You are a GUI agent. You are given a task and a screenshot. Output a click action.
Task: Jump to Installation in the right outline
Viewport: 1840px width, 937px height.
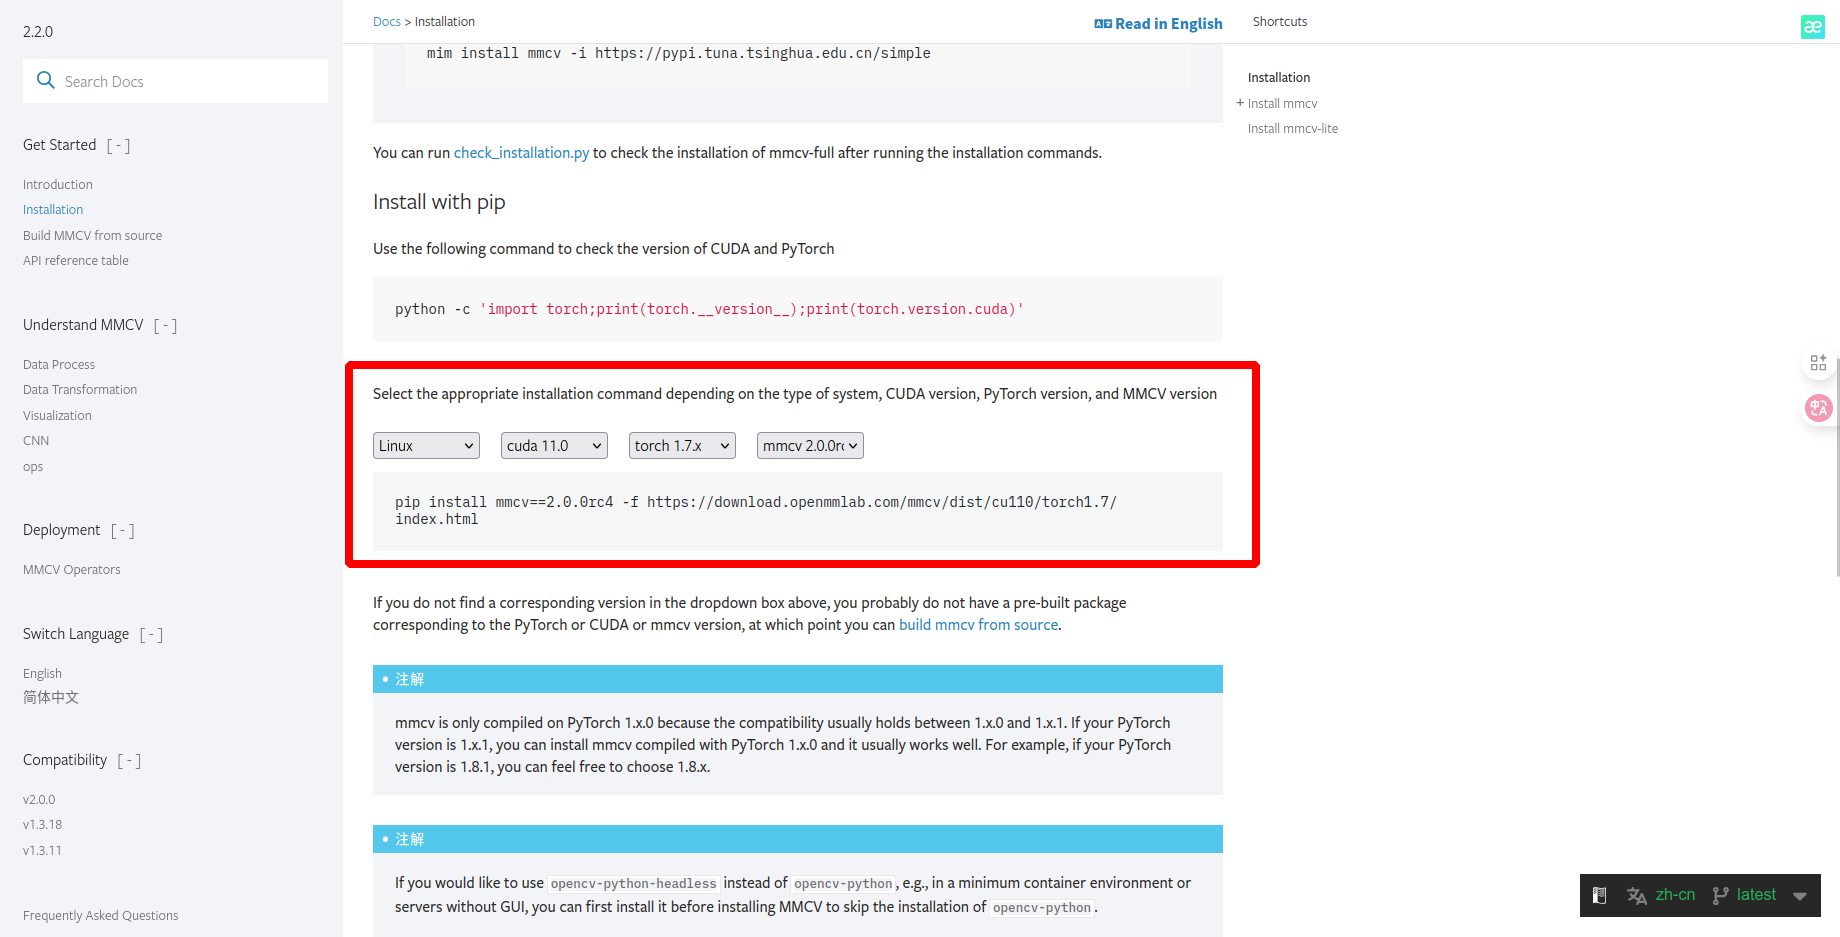coord(1279,78)
